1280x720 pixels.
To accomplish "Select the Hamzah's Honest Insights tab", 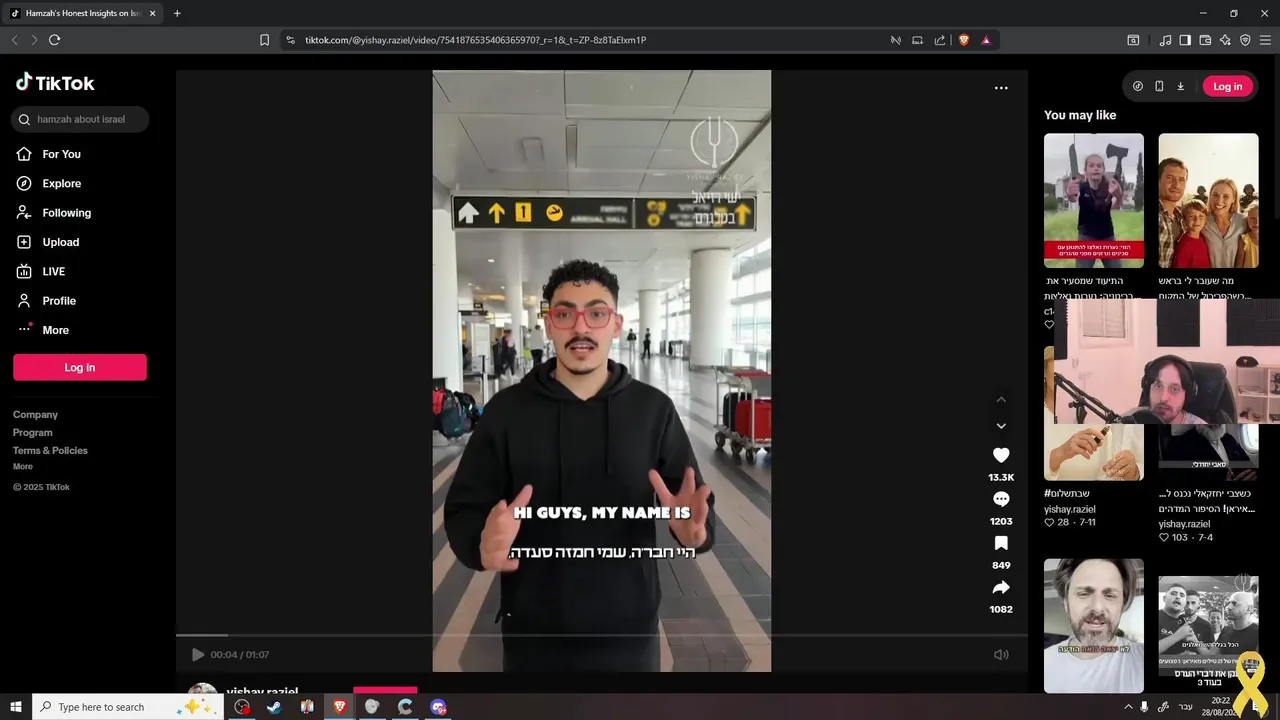I will [x=82, y=13].
